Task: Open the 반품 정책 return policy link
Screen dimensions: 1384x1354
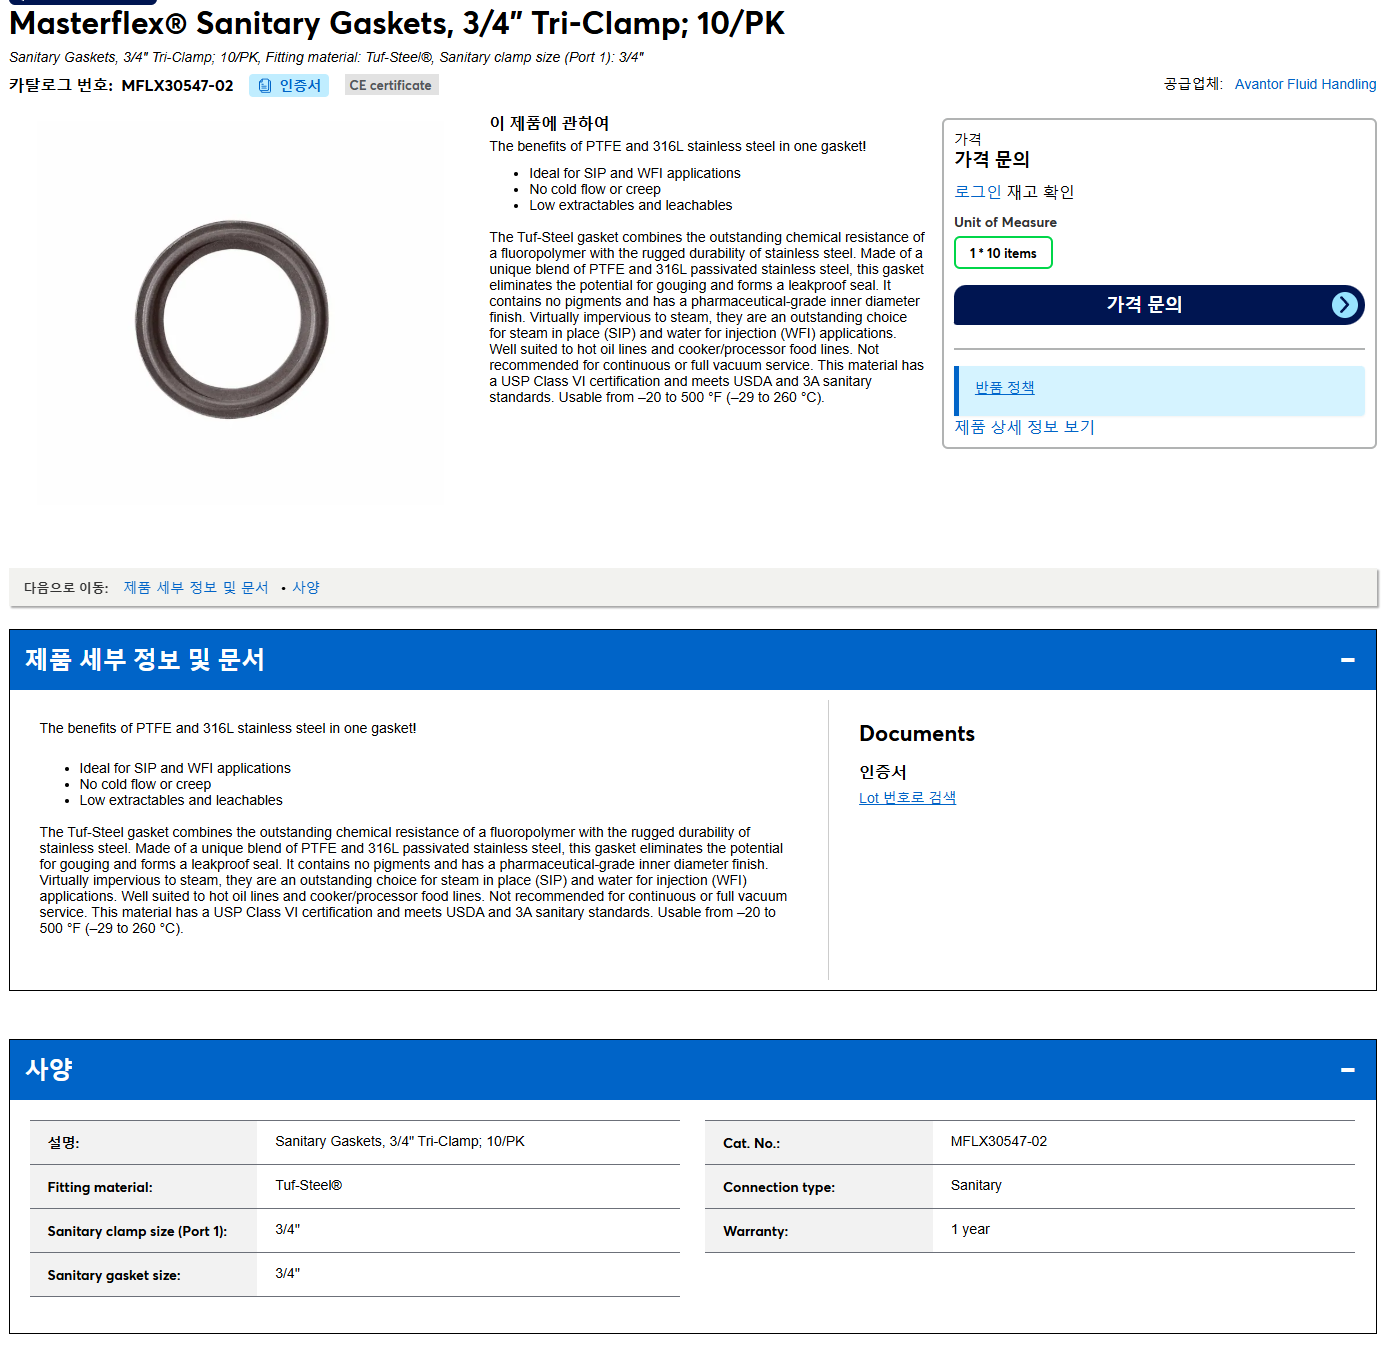Action: pyautogui.click(x=1005, y=388)
